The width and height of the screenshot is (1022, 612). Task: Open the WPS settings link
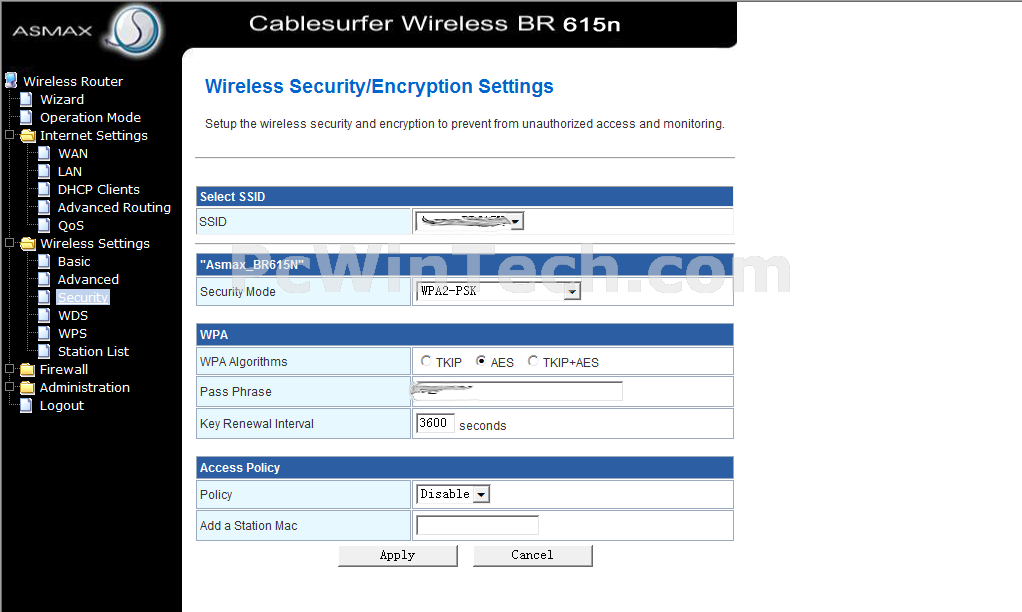pos(72,334)
